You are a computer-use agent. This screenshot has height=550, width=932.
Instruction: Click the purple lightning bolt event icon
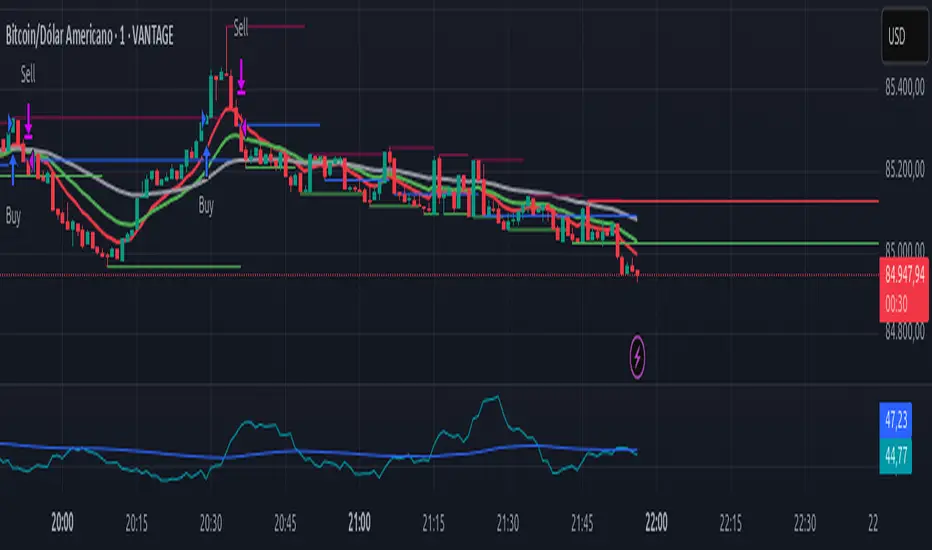[637, 357]
